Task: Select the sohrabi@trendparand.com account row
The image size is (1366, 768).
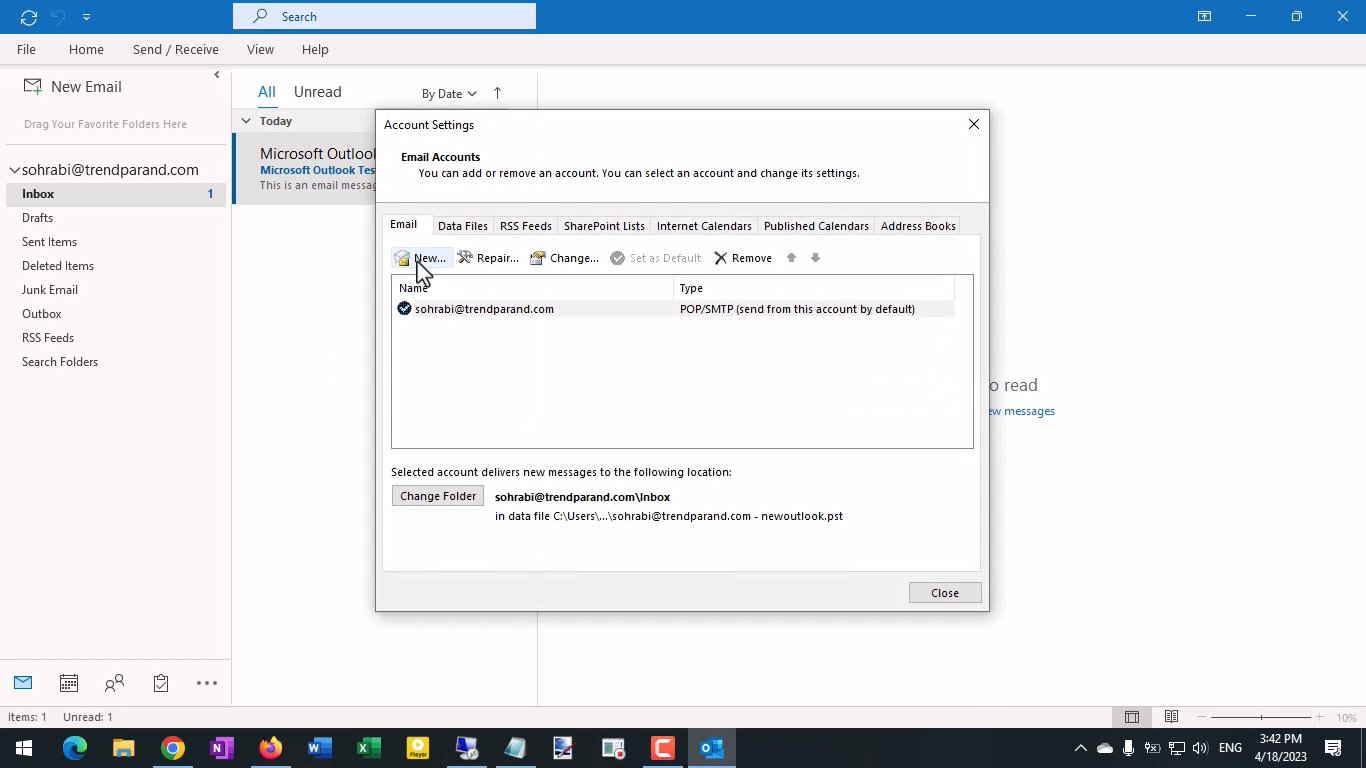Action: pos(673,309)
